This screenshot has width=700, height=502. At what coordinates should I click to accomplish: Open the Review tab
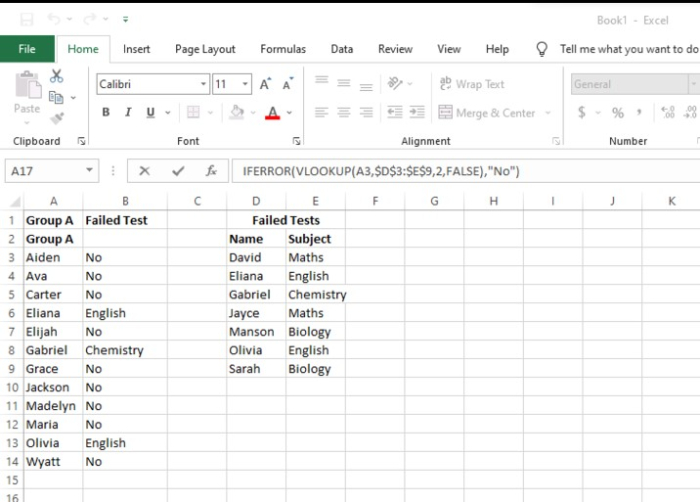tap(395, 49)
